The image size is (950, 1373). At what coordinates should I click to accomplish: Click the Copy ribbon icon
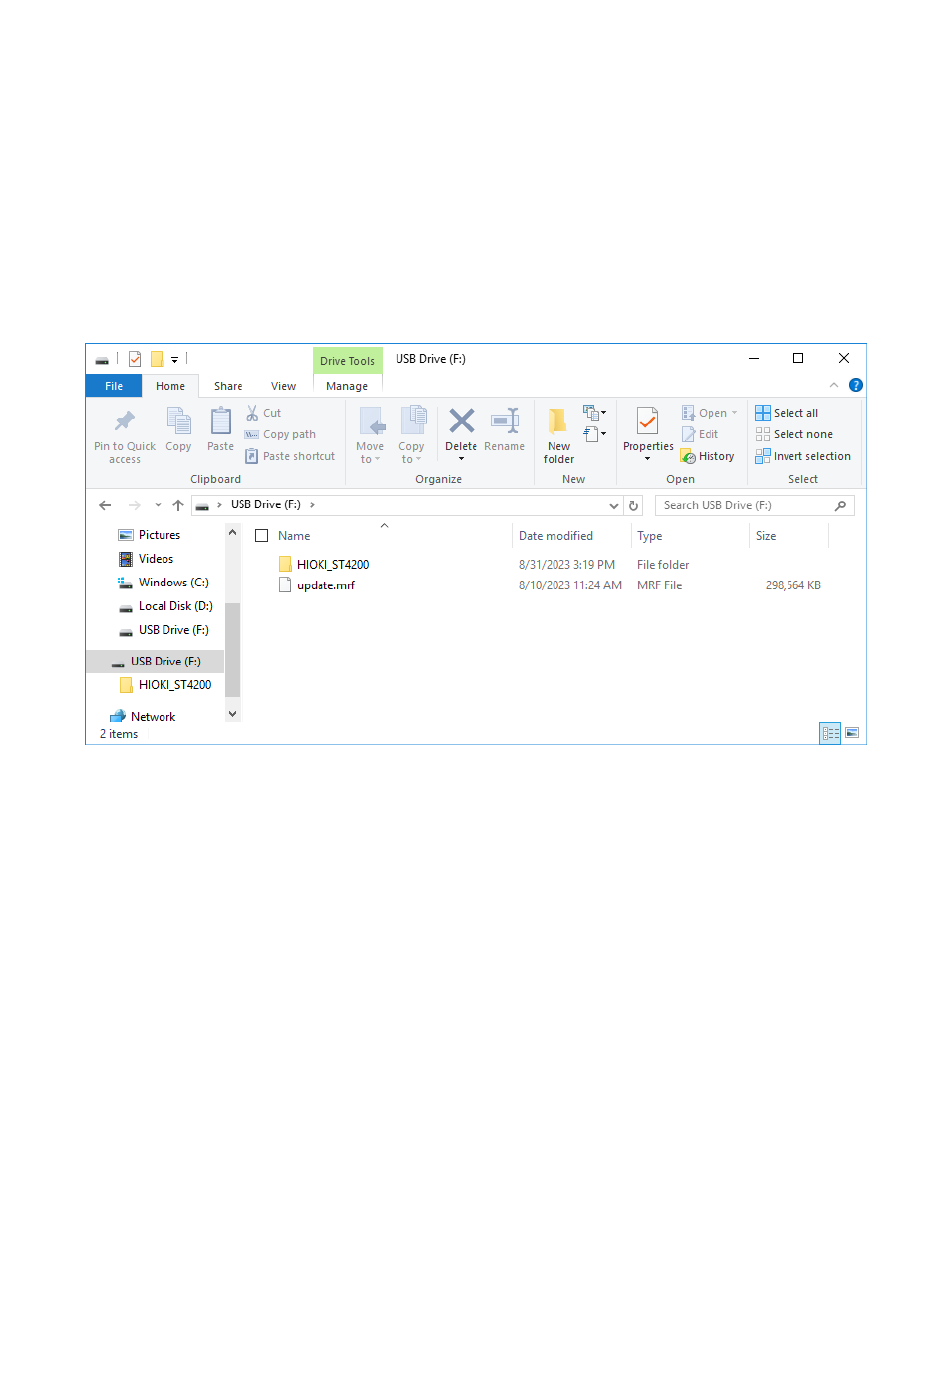click(x=178, y=420)
